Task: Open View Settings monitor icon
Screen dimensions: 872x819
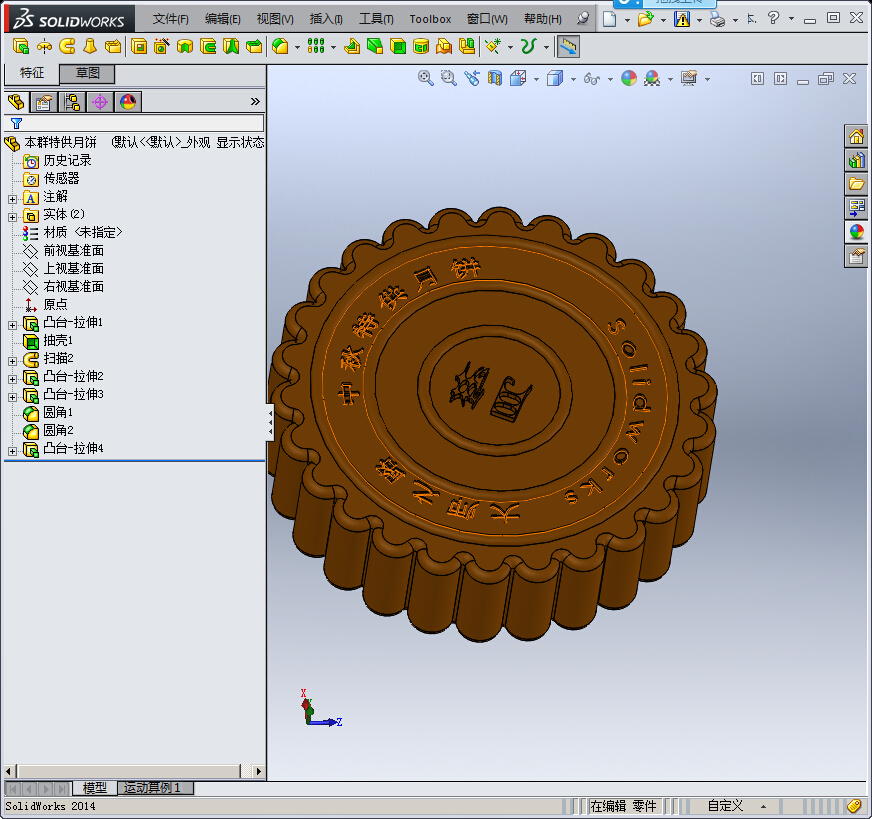Action: 689,78
